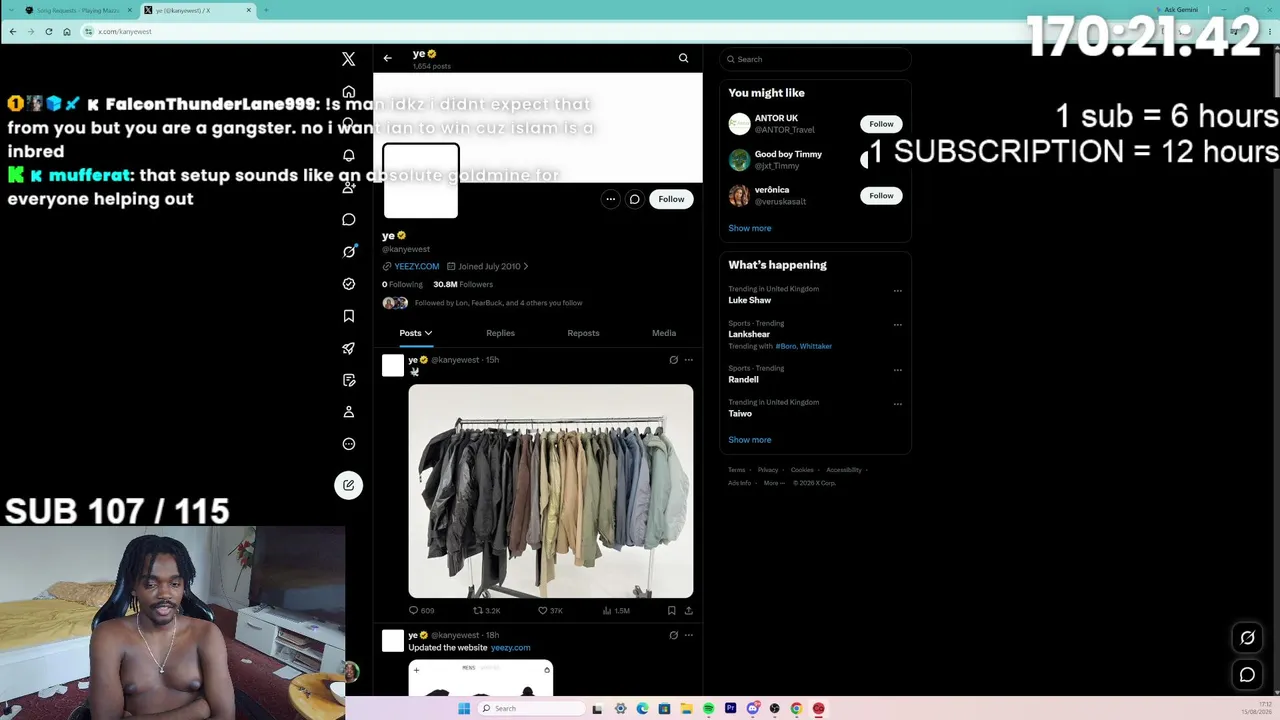Screen dimensions: 1280x720
Task: Follow ANTOR UK
Action: [881, 124]
